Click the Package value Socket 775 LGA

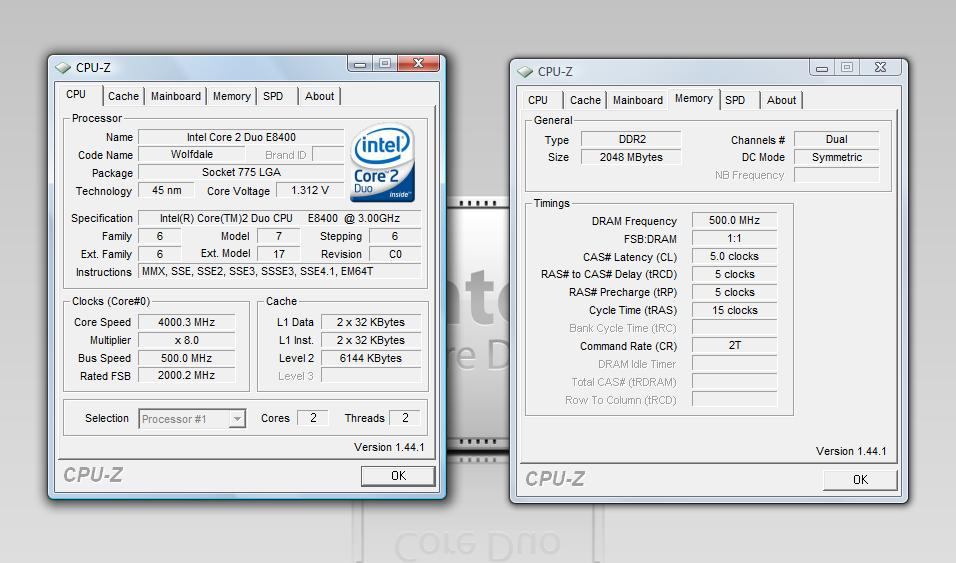(x=241, y=172)
